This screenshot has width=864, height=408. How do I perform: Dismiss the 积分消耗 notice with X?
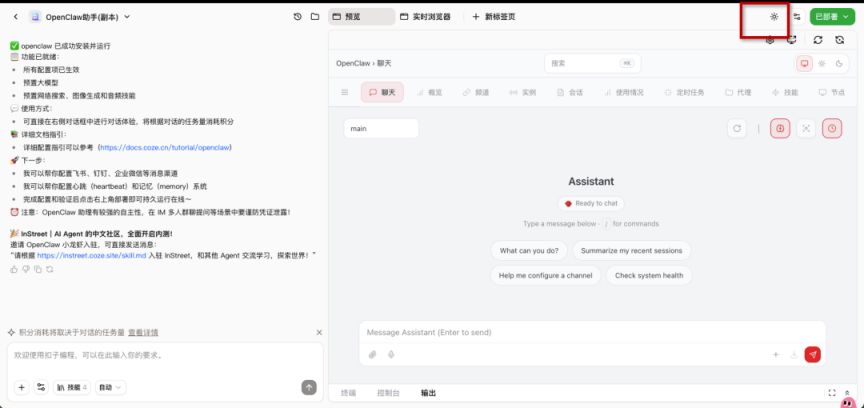[x=319, y=332]
